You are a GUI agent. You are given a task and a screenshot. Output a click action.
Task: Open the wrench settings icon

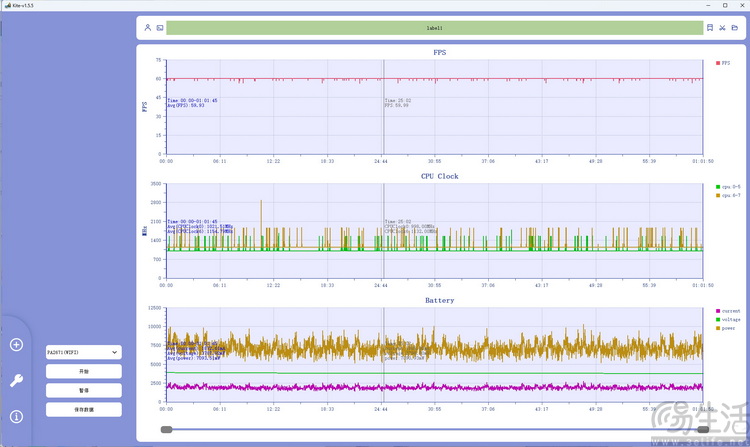tap(16, 380)
